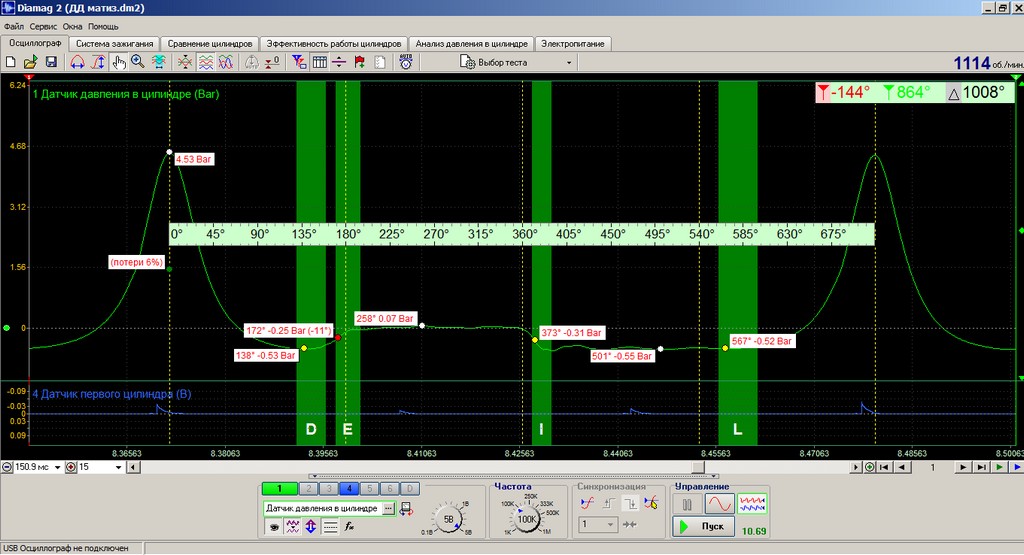Click manual sync cursor icon

point(651,503)
